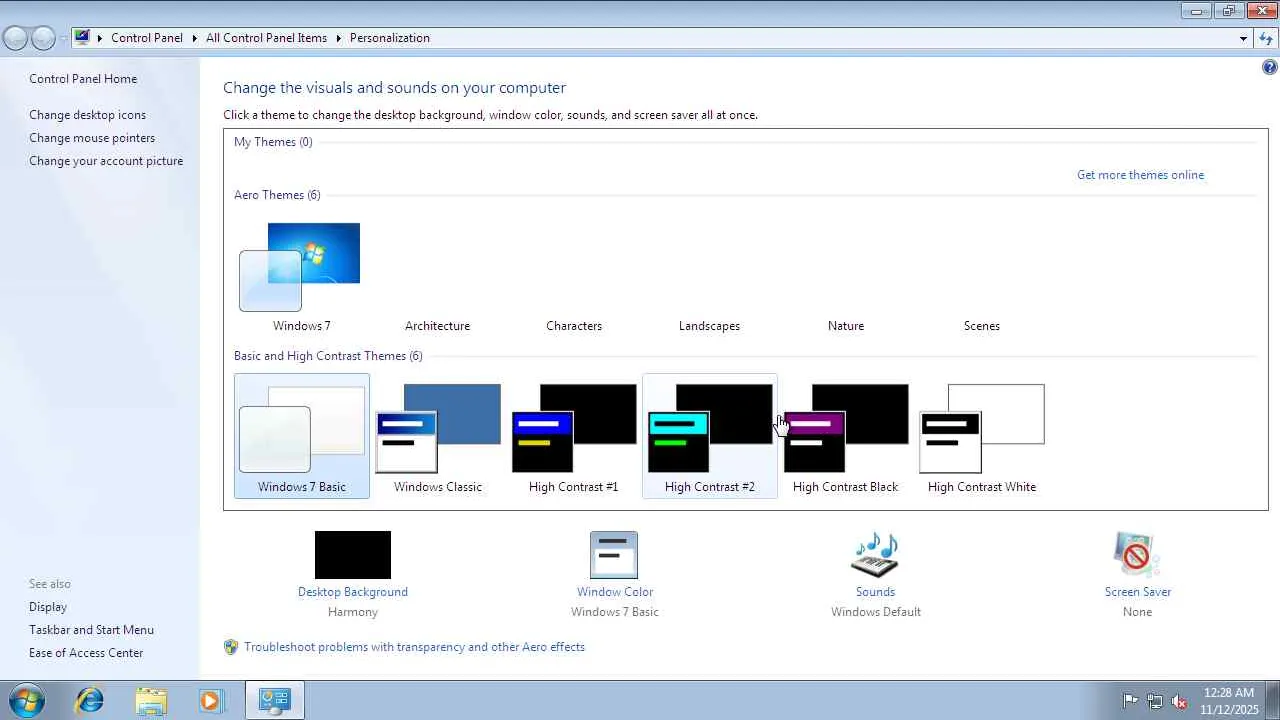
Task: Select the Windows 7 Basic theme
Action: [x=301, y=436]
